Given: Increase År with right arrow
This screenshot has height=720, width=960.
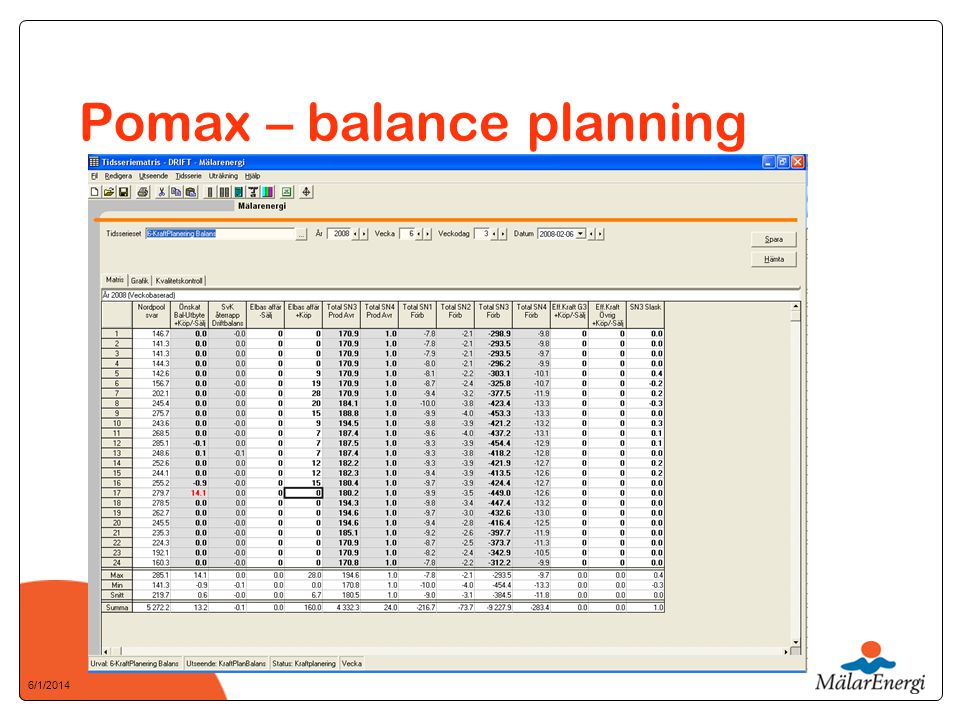Looking at the screenshot, I should (364, 234).
